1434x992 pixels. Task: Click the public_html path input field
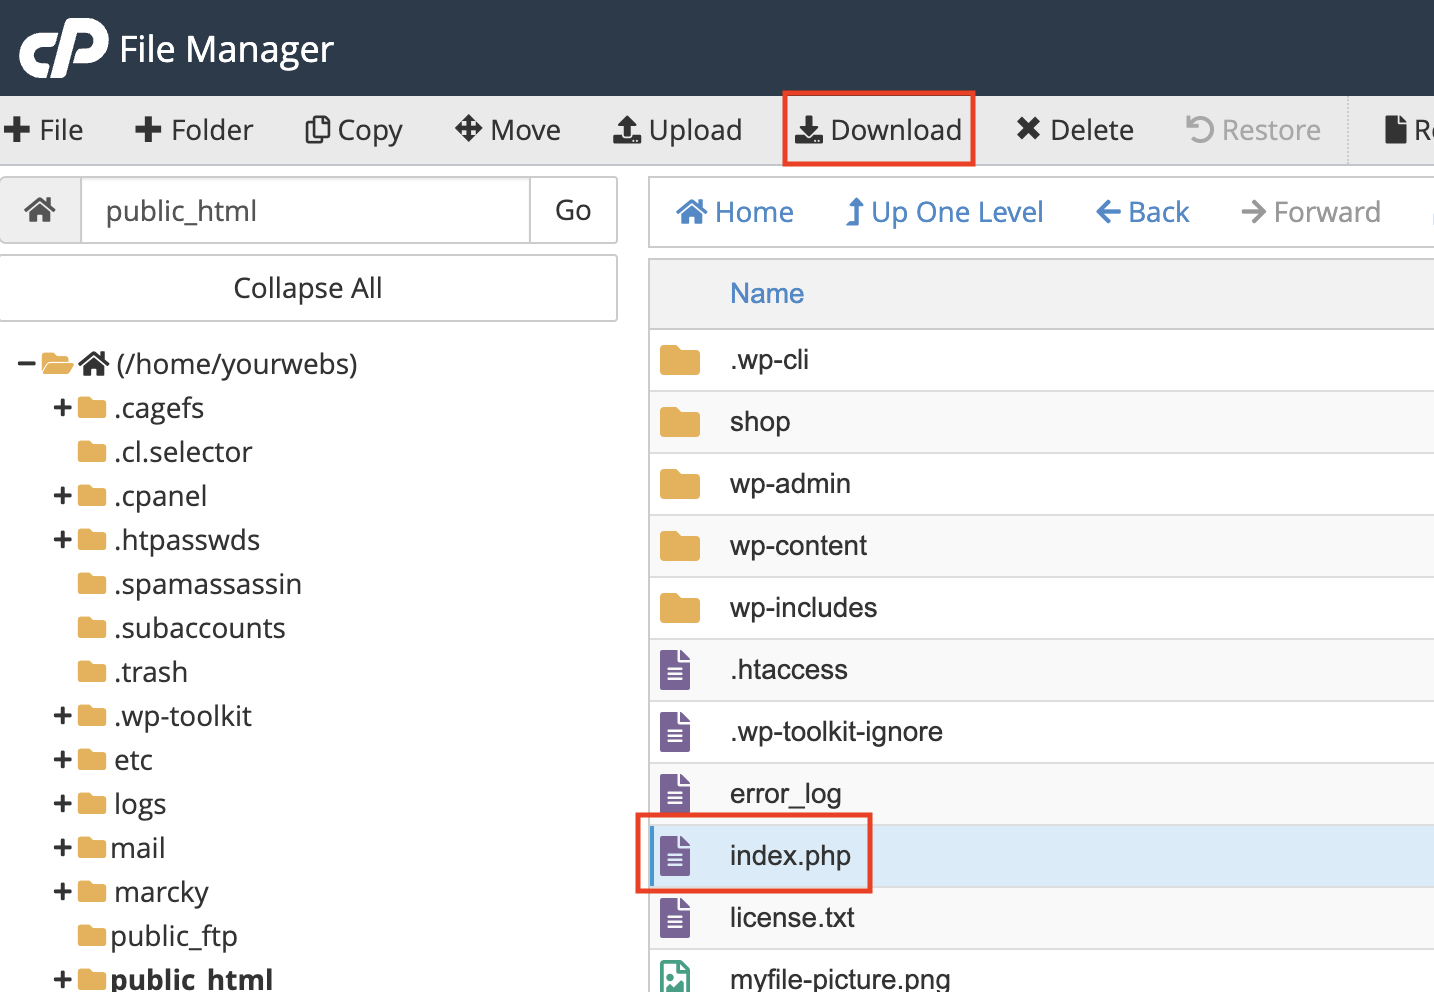pos(305,210)
